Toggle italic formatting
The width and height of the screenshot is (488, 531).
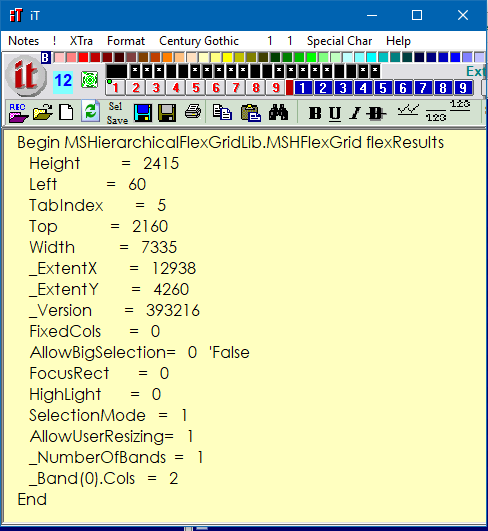[355, 113]
